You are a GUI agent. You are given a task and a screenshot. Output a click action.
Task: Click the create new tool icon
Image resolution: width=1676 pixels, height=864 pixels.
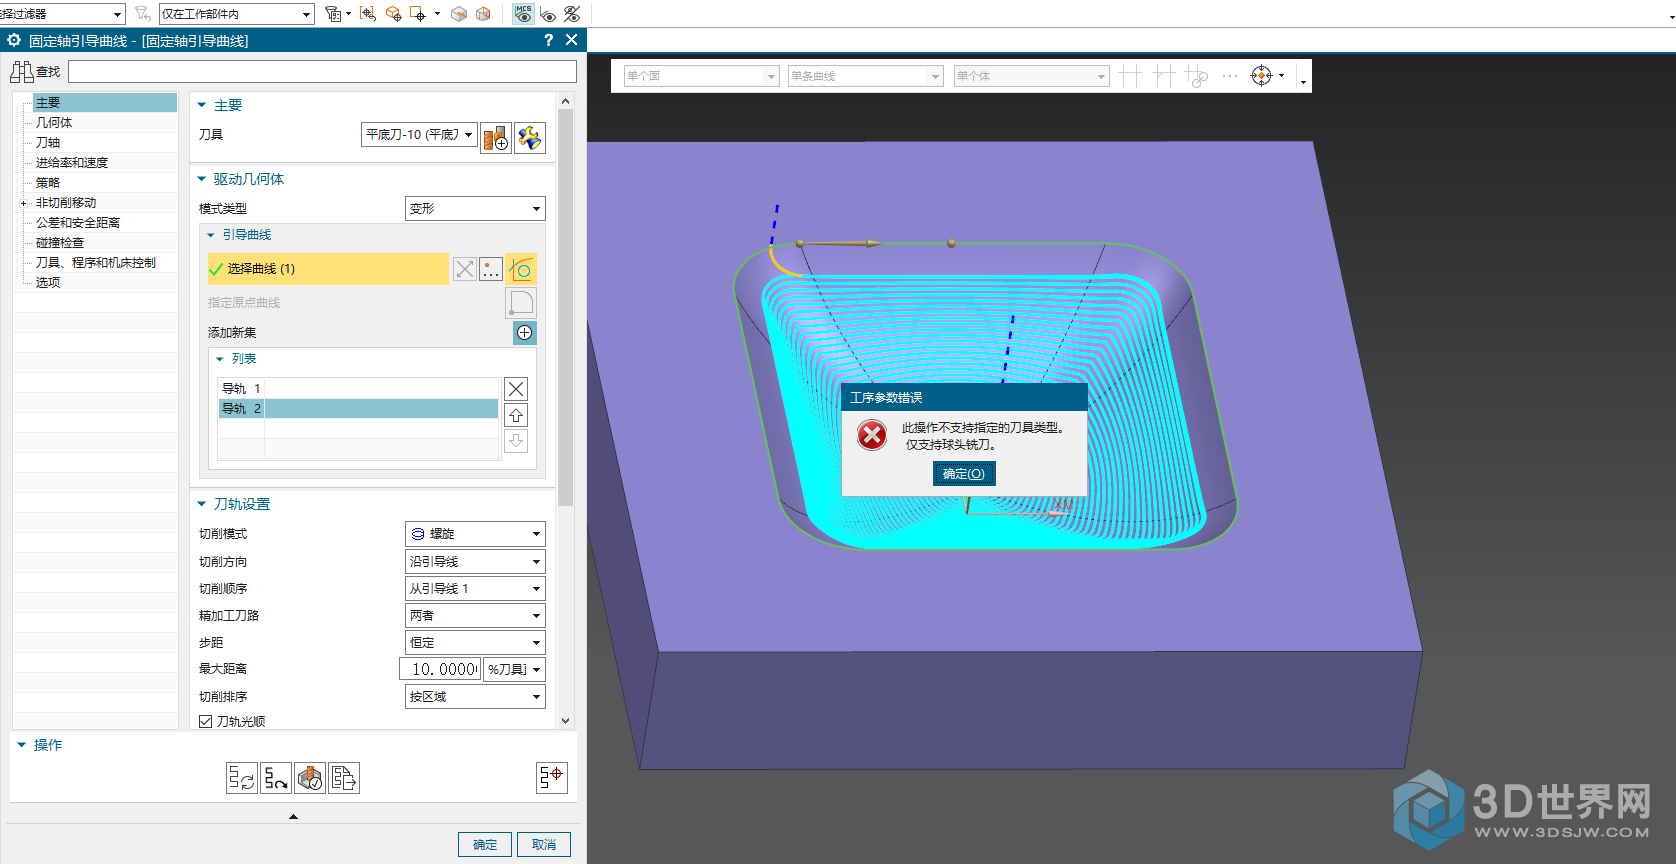496,138
